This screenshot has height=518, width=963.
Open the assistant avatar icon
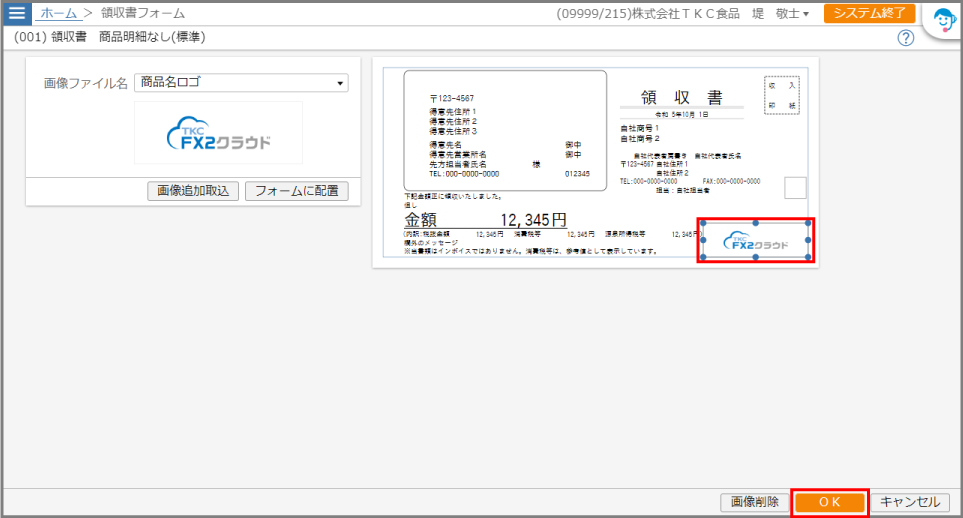point(943,20)
